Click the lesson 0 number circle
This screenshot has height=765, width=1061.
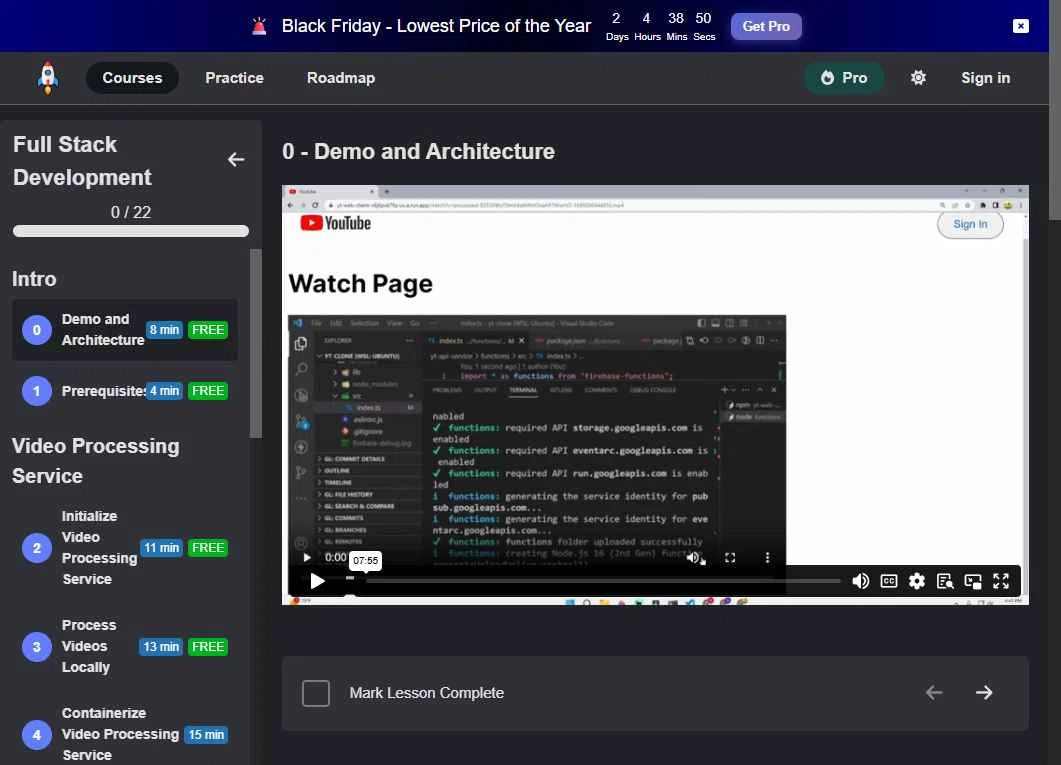[x=37, y=330]
